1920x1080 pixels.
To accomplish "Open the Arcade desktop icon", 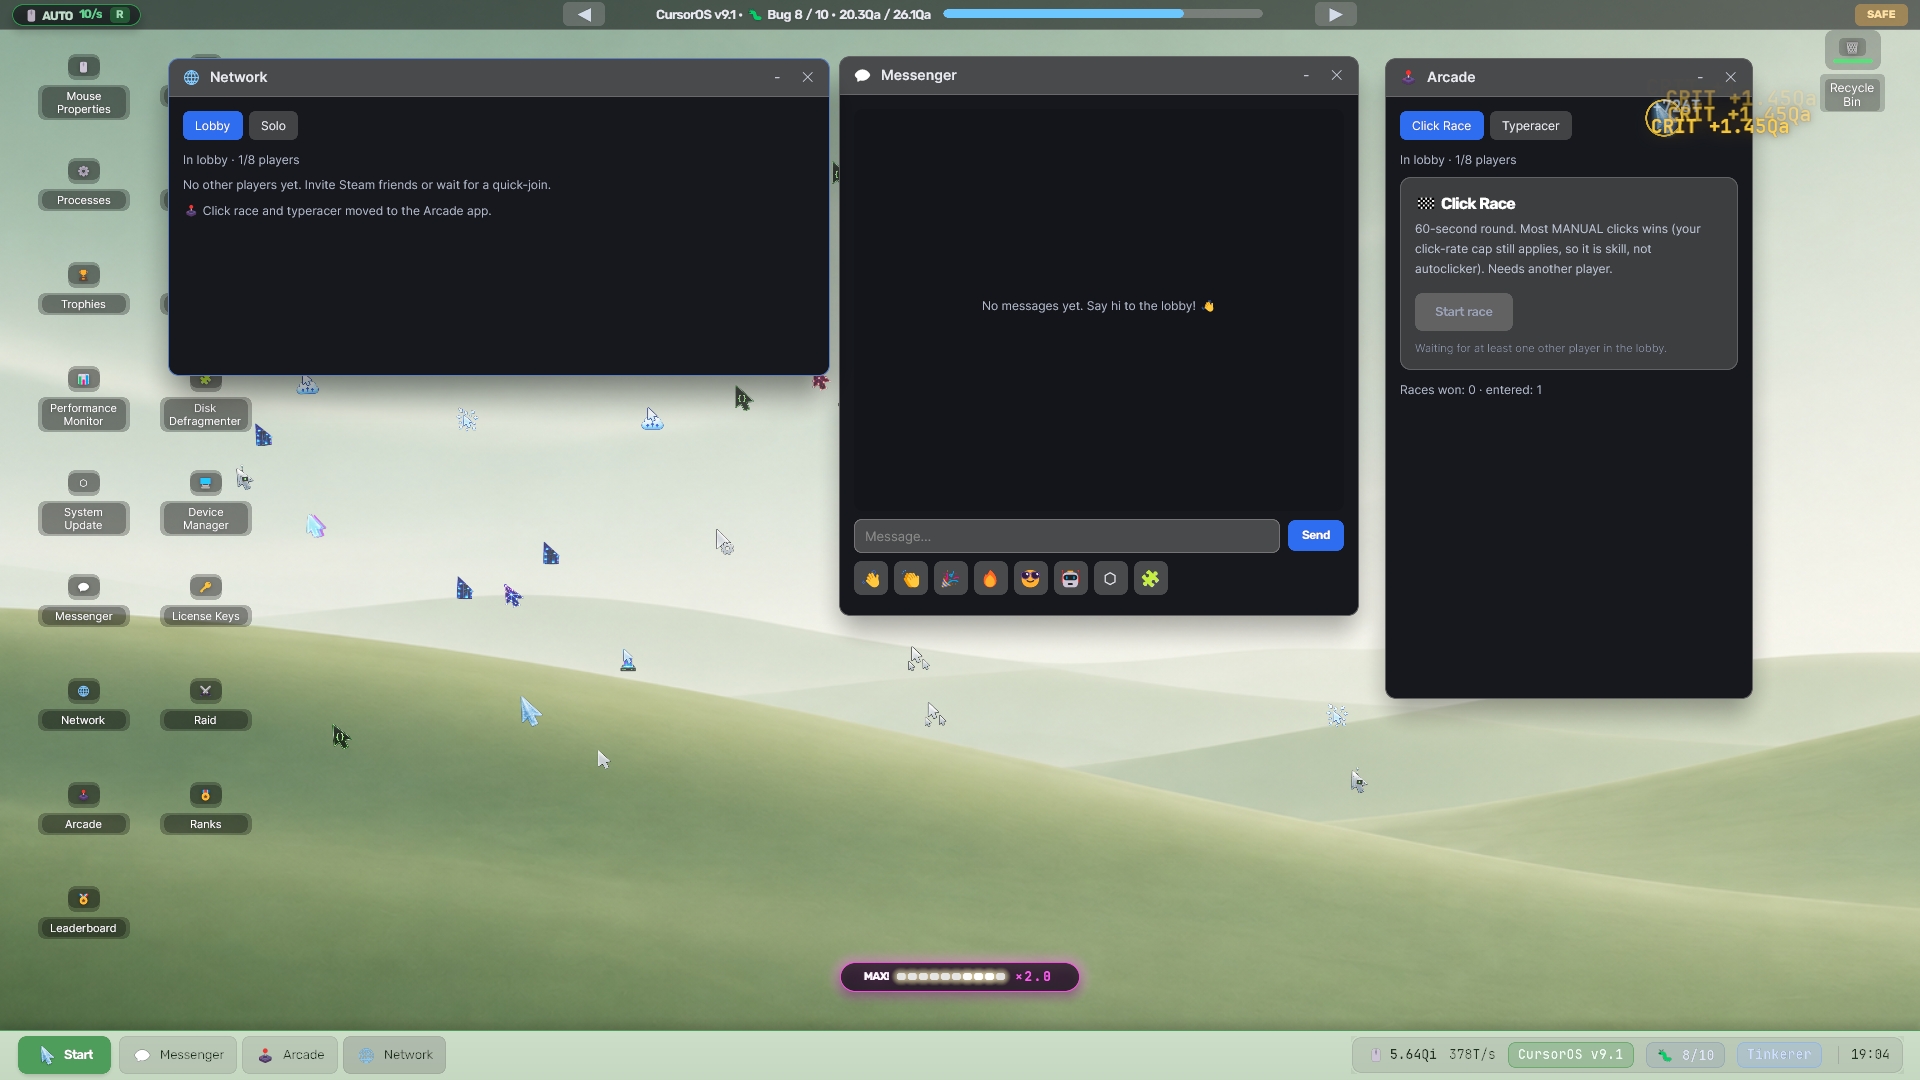I will 84,808.
